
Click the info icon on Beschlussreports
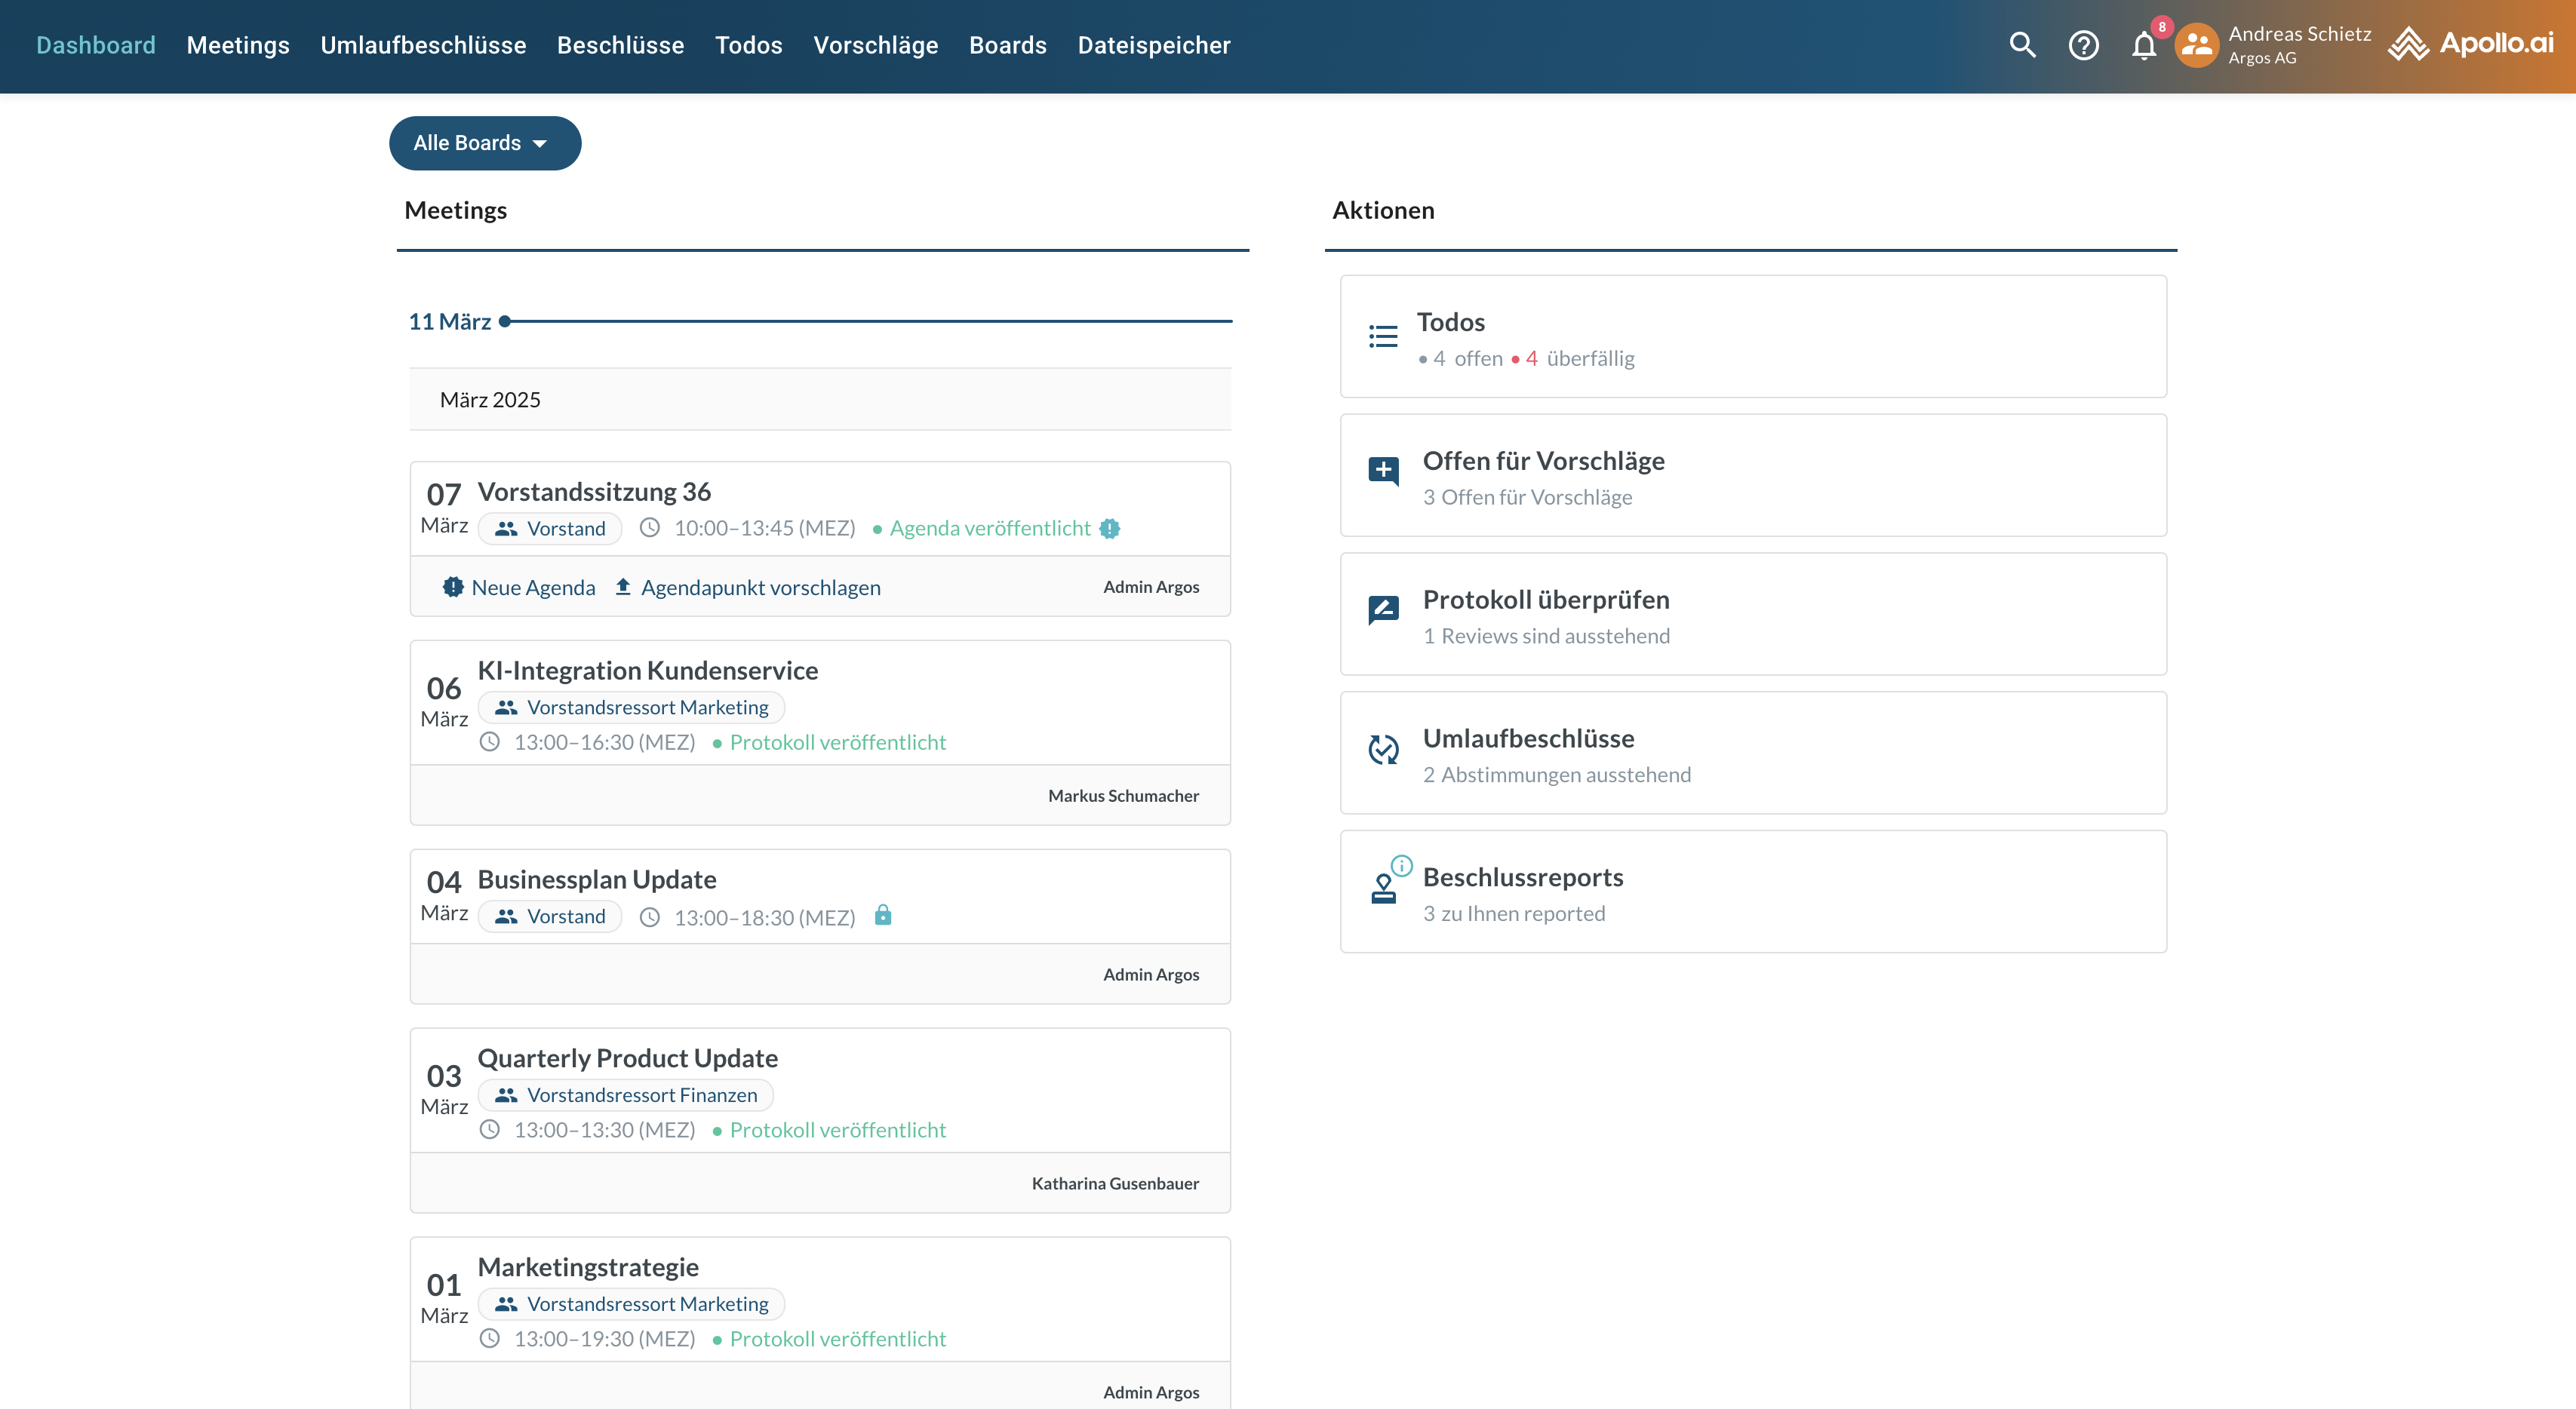pos(1402,865)
